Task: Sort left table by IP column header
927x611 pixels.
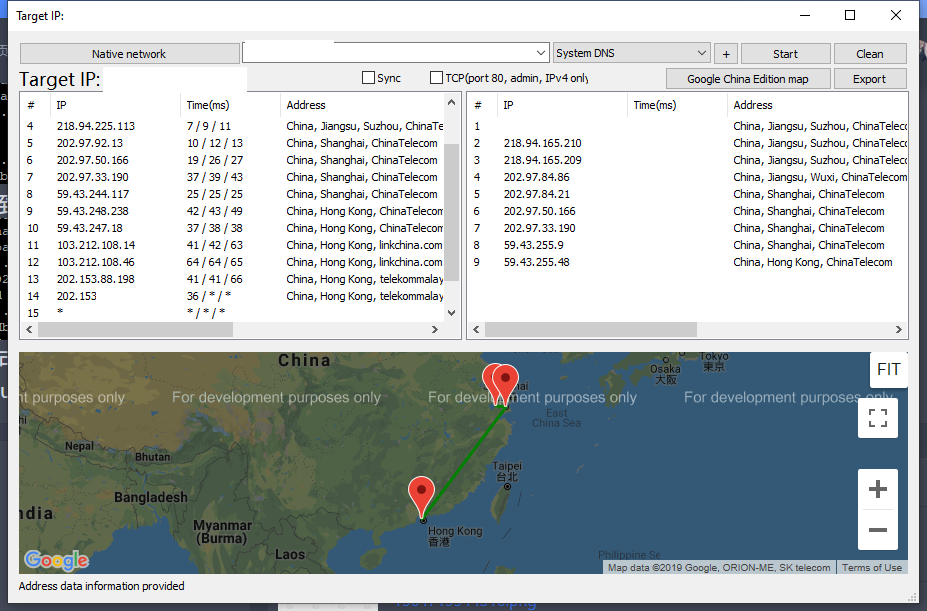Action: [116, 105]
